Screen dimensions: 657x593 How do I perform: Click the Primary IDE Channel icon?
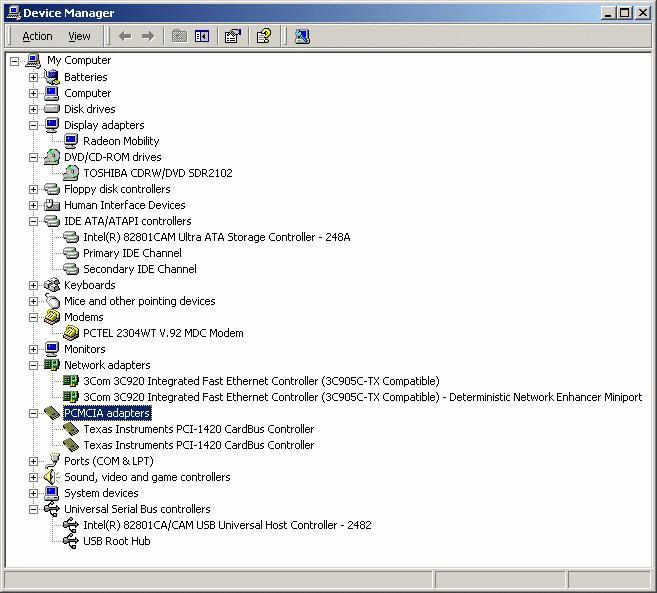pyautogui.click(x=71, y=253)
